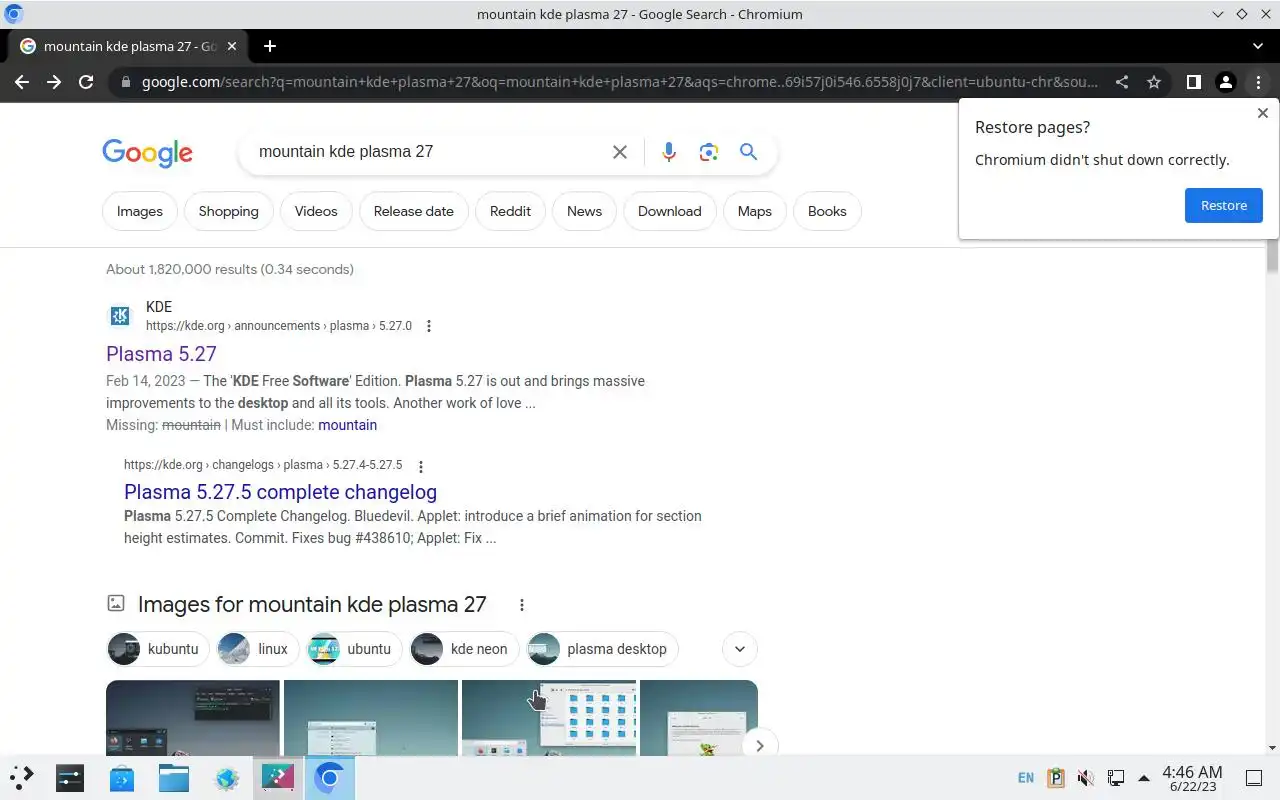Select the kubuntu image chip

pyautogui.click(x=158, y=649)
